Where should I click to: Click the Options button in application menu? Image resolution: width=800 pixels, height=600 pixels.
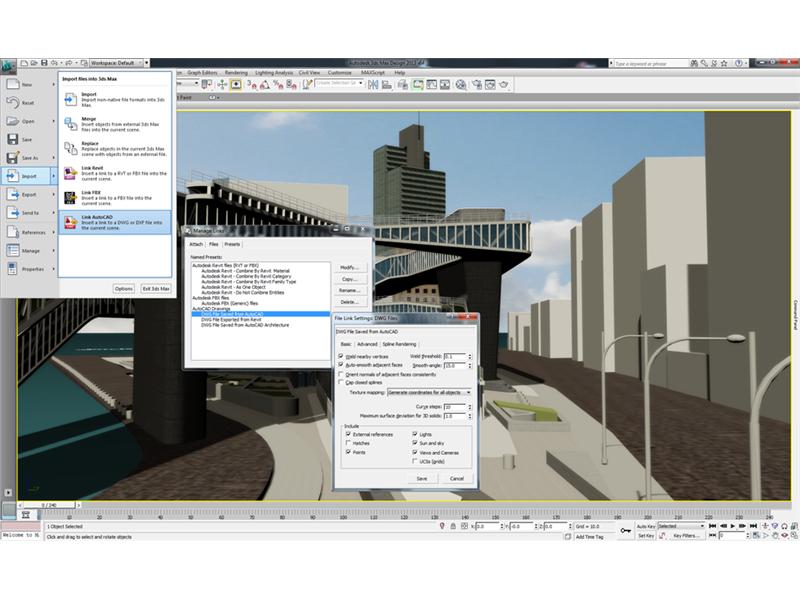point(123,289)
